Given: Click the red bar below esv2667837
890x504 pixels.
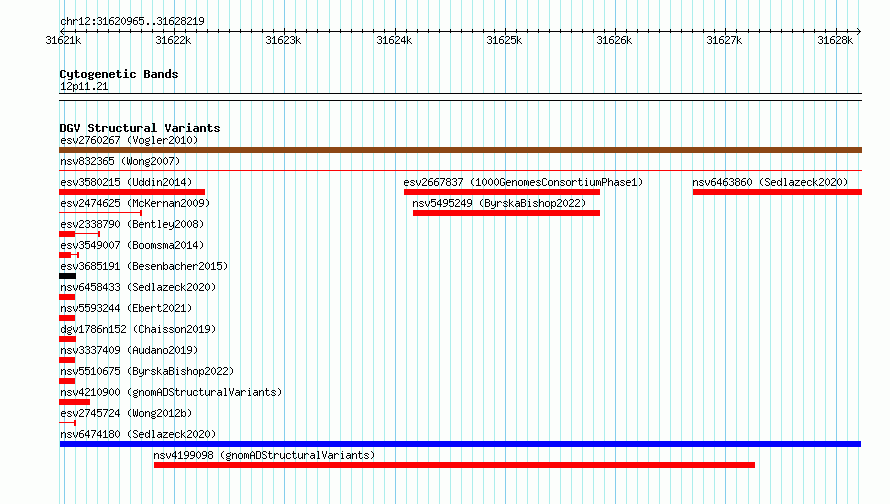Looking at the screenshot, I should [x=502, y=192].
